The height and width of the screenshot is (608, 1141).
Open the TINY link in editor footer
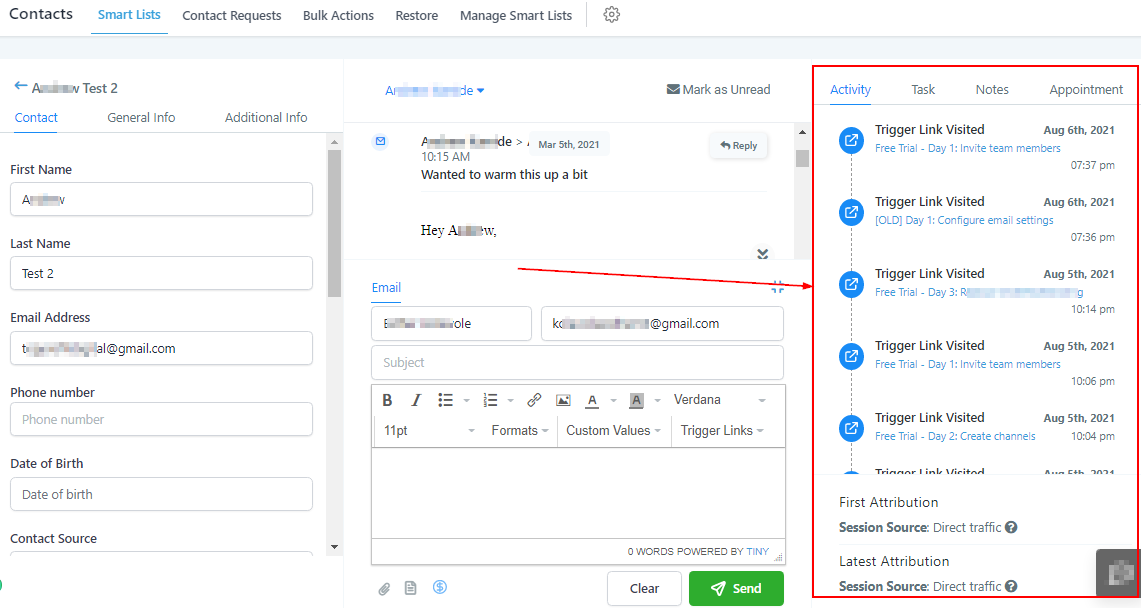(758, 551)
